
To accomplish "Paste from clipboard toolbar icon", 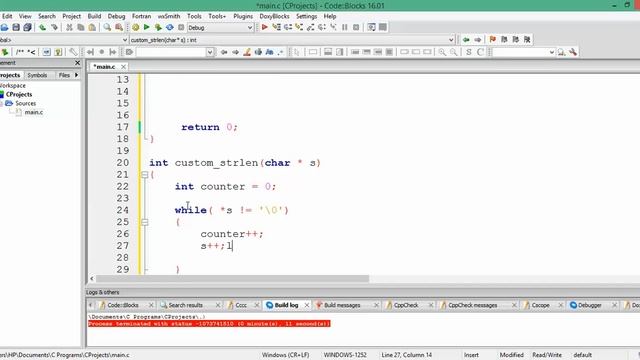I will click(x=92, y=27).
